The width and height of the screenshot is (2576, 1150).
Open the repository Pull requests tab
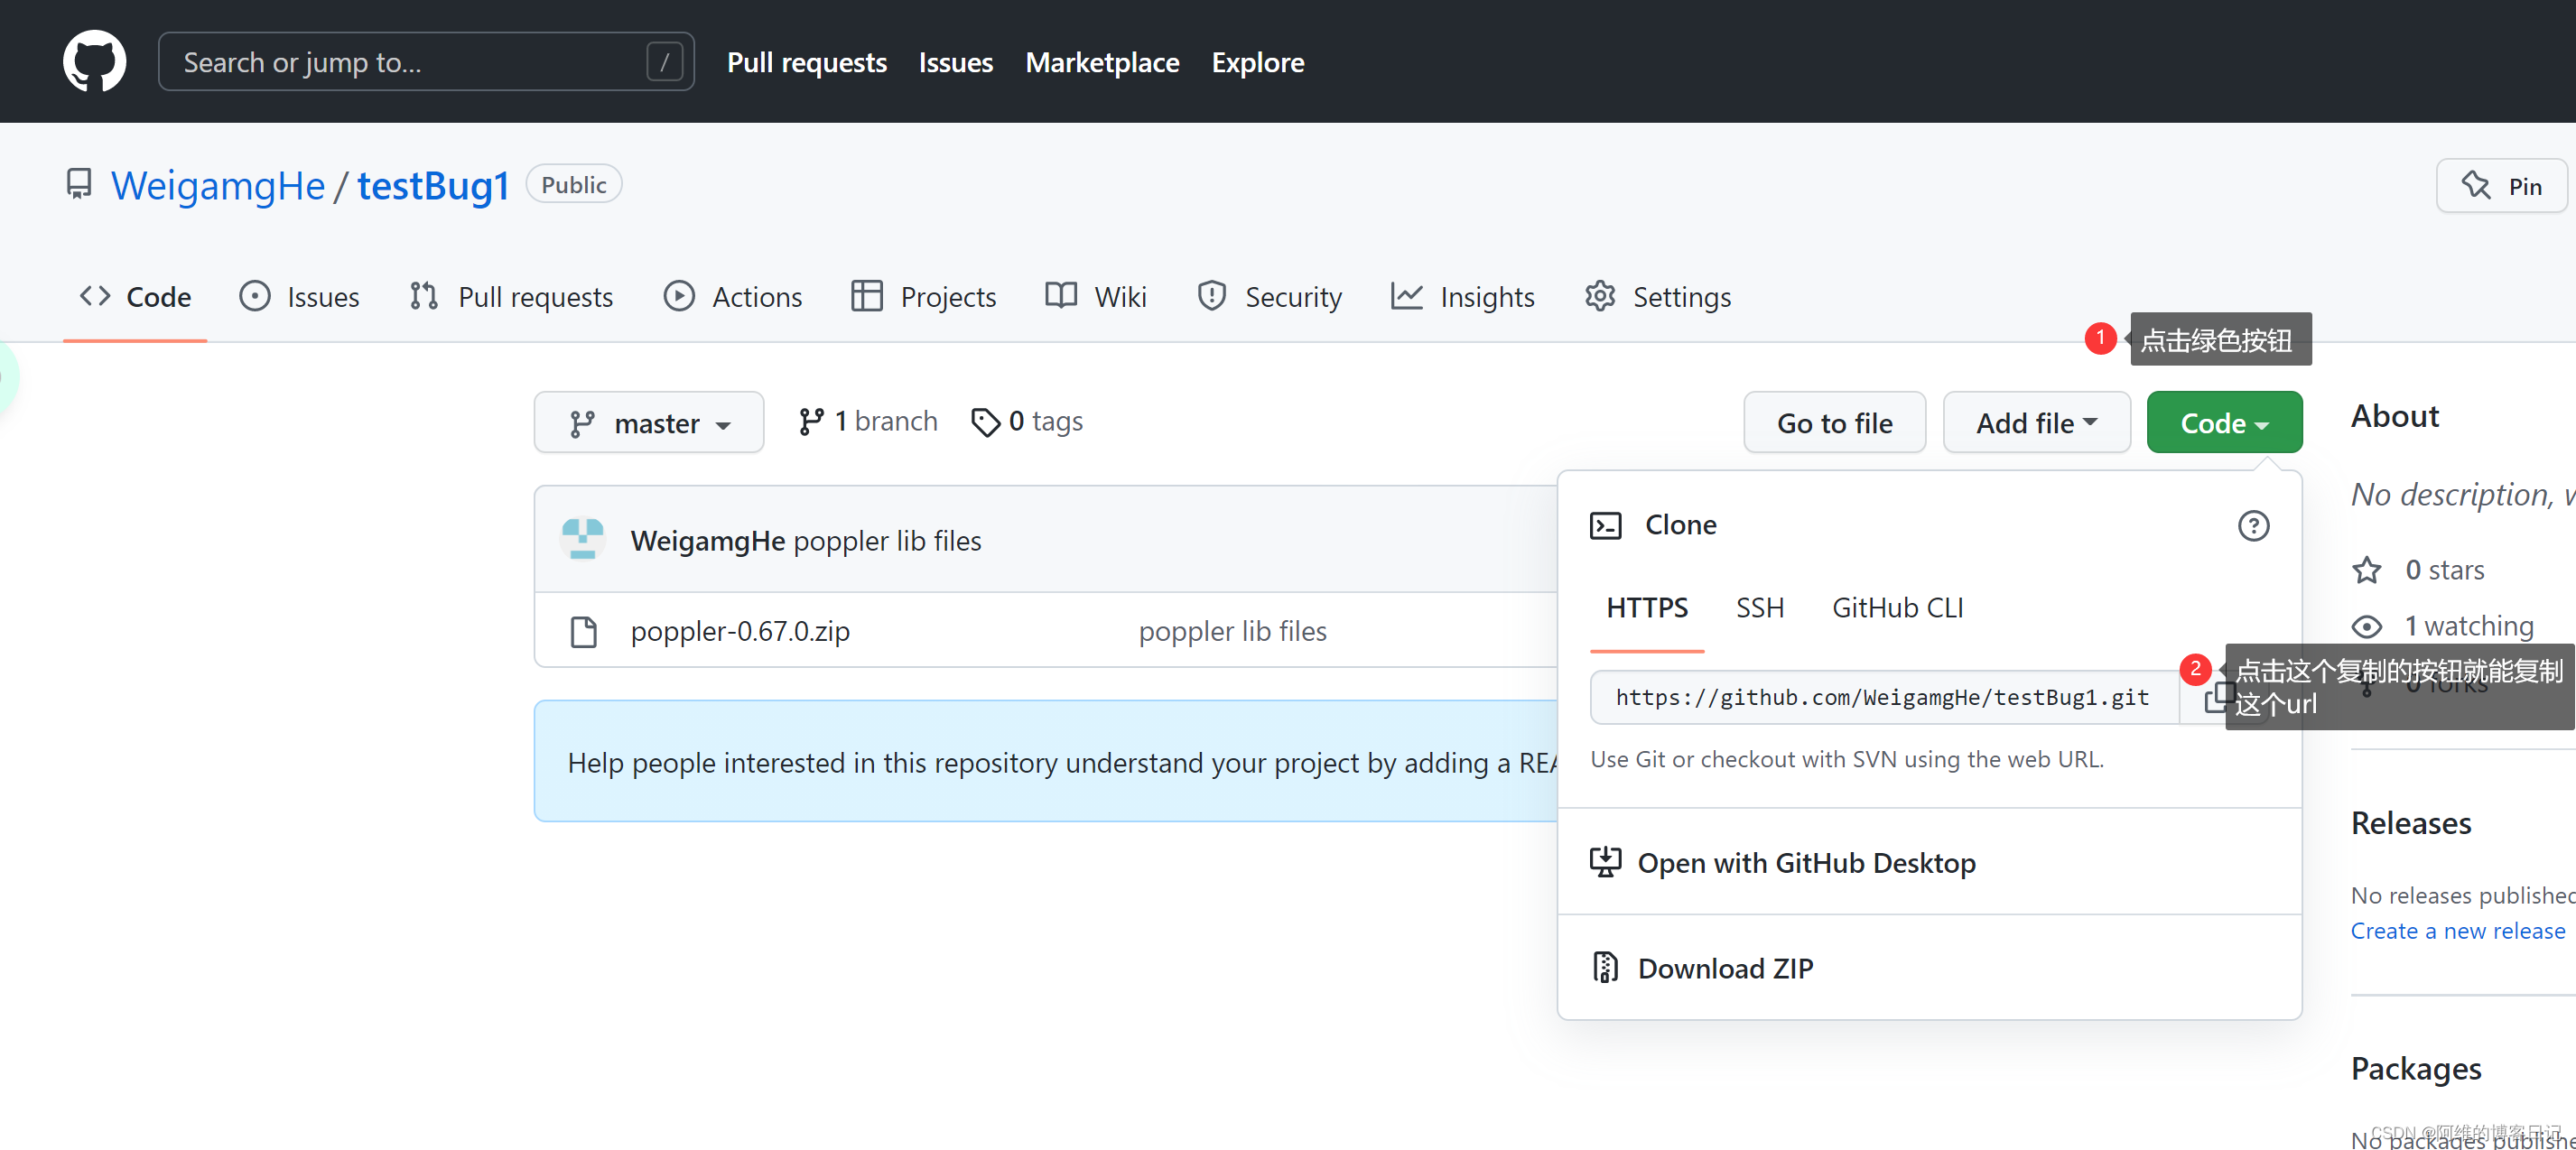(511, 297)
